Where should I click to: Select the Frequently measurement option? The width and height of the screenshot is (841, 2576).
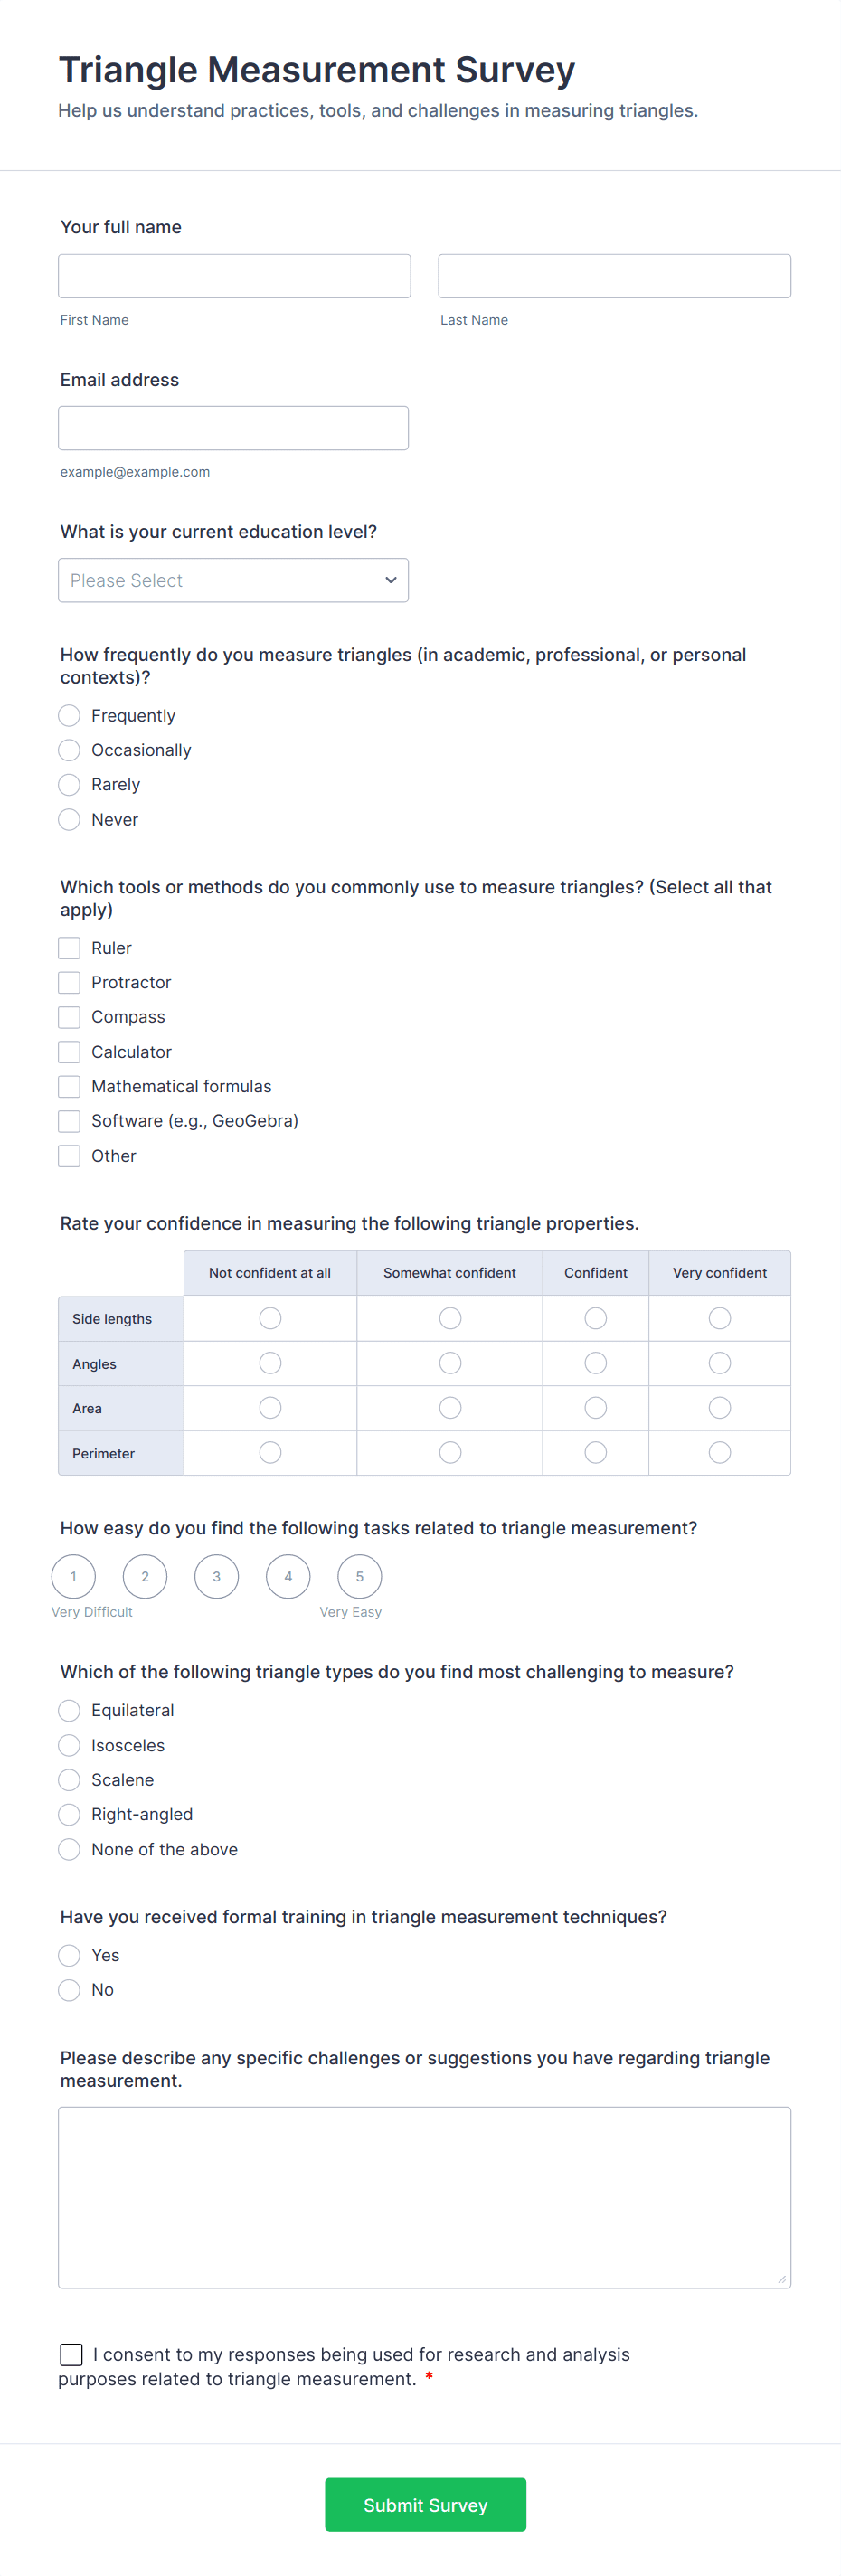(x=69, y=715)
